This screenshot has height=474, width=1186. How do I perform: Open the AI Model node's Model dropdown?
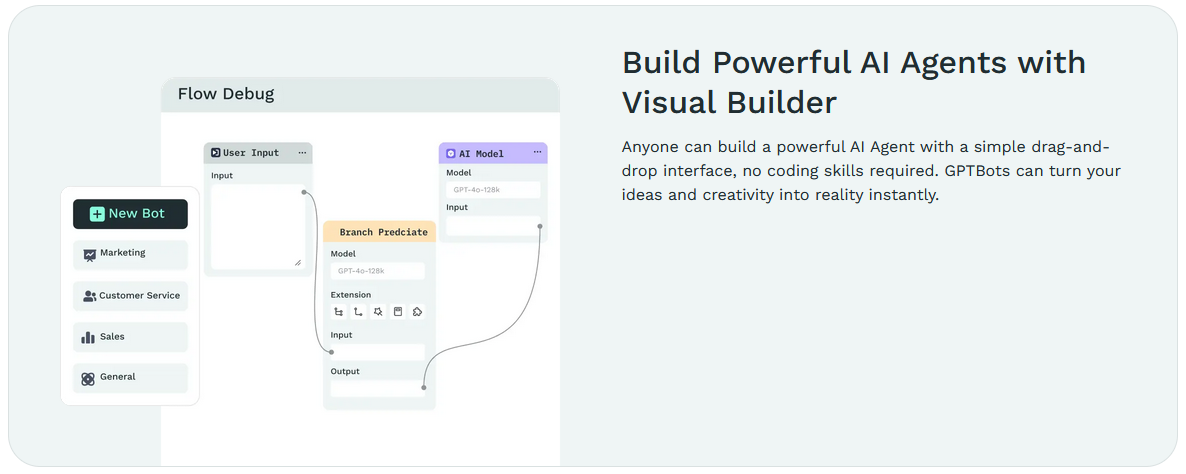pyautogui.click(x=493, y=190)
